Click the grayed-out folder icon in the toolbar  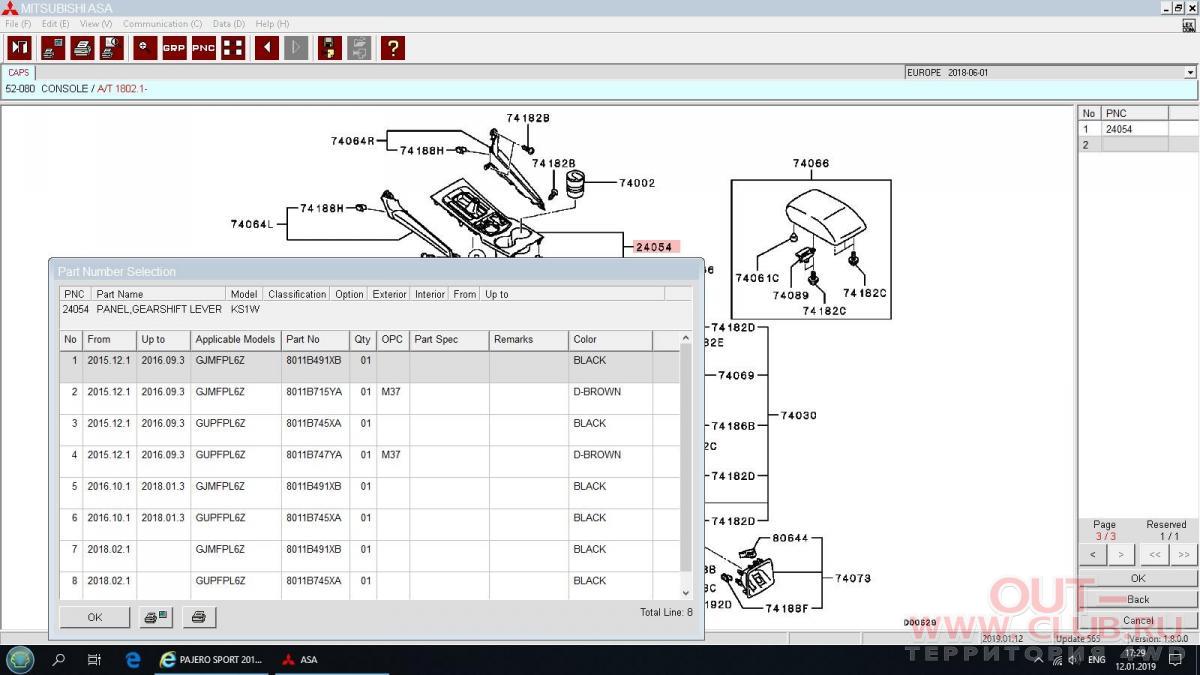[359, 47]
